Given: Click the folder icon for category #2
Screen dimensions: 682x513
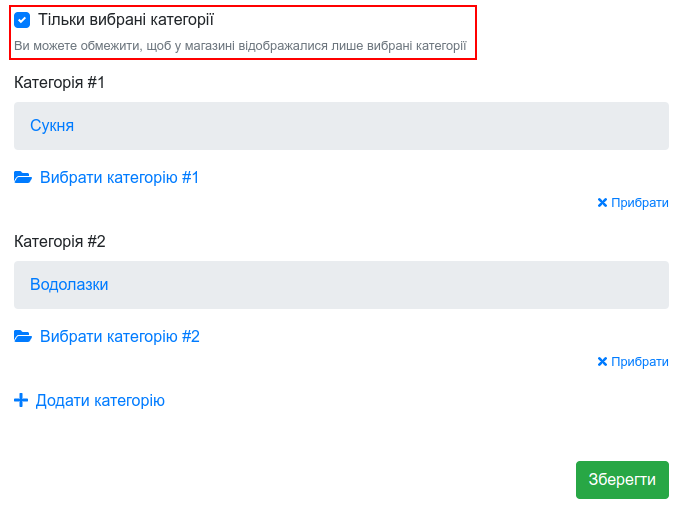Looking at the screenshot, I should point(23,336).
